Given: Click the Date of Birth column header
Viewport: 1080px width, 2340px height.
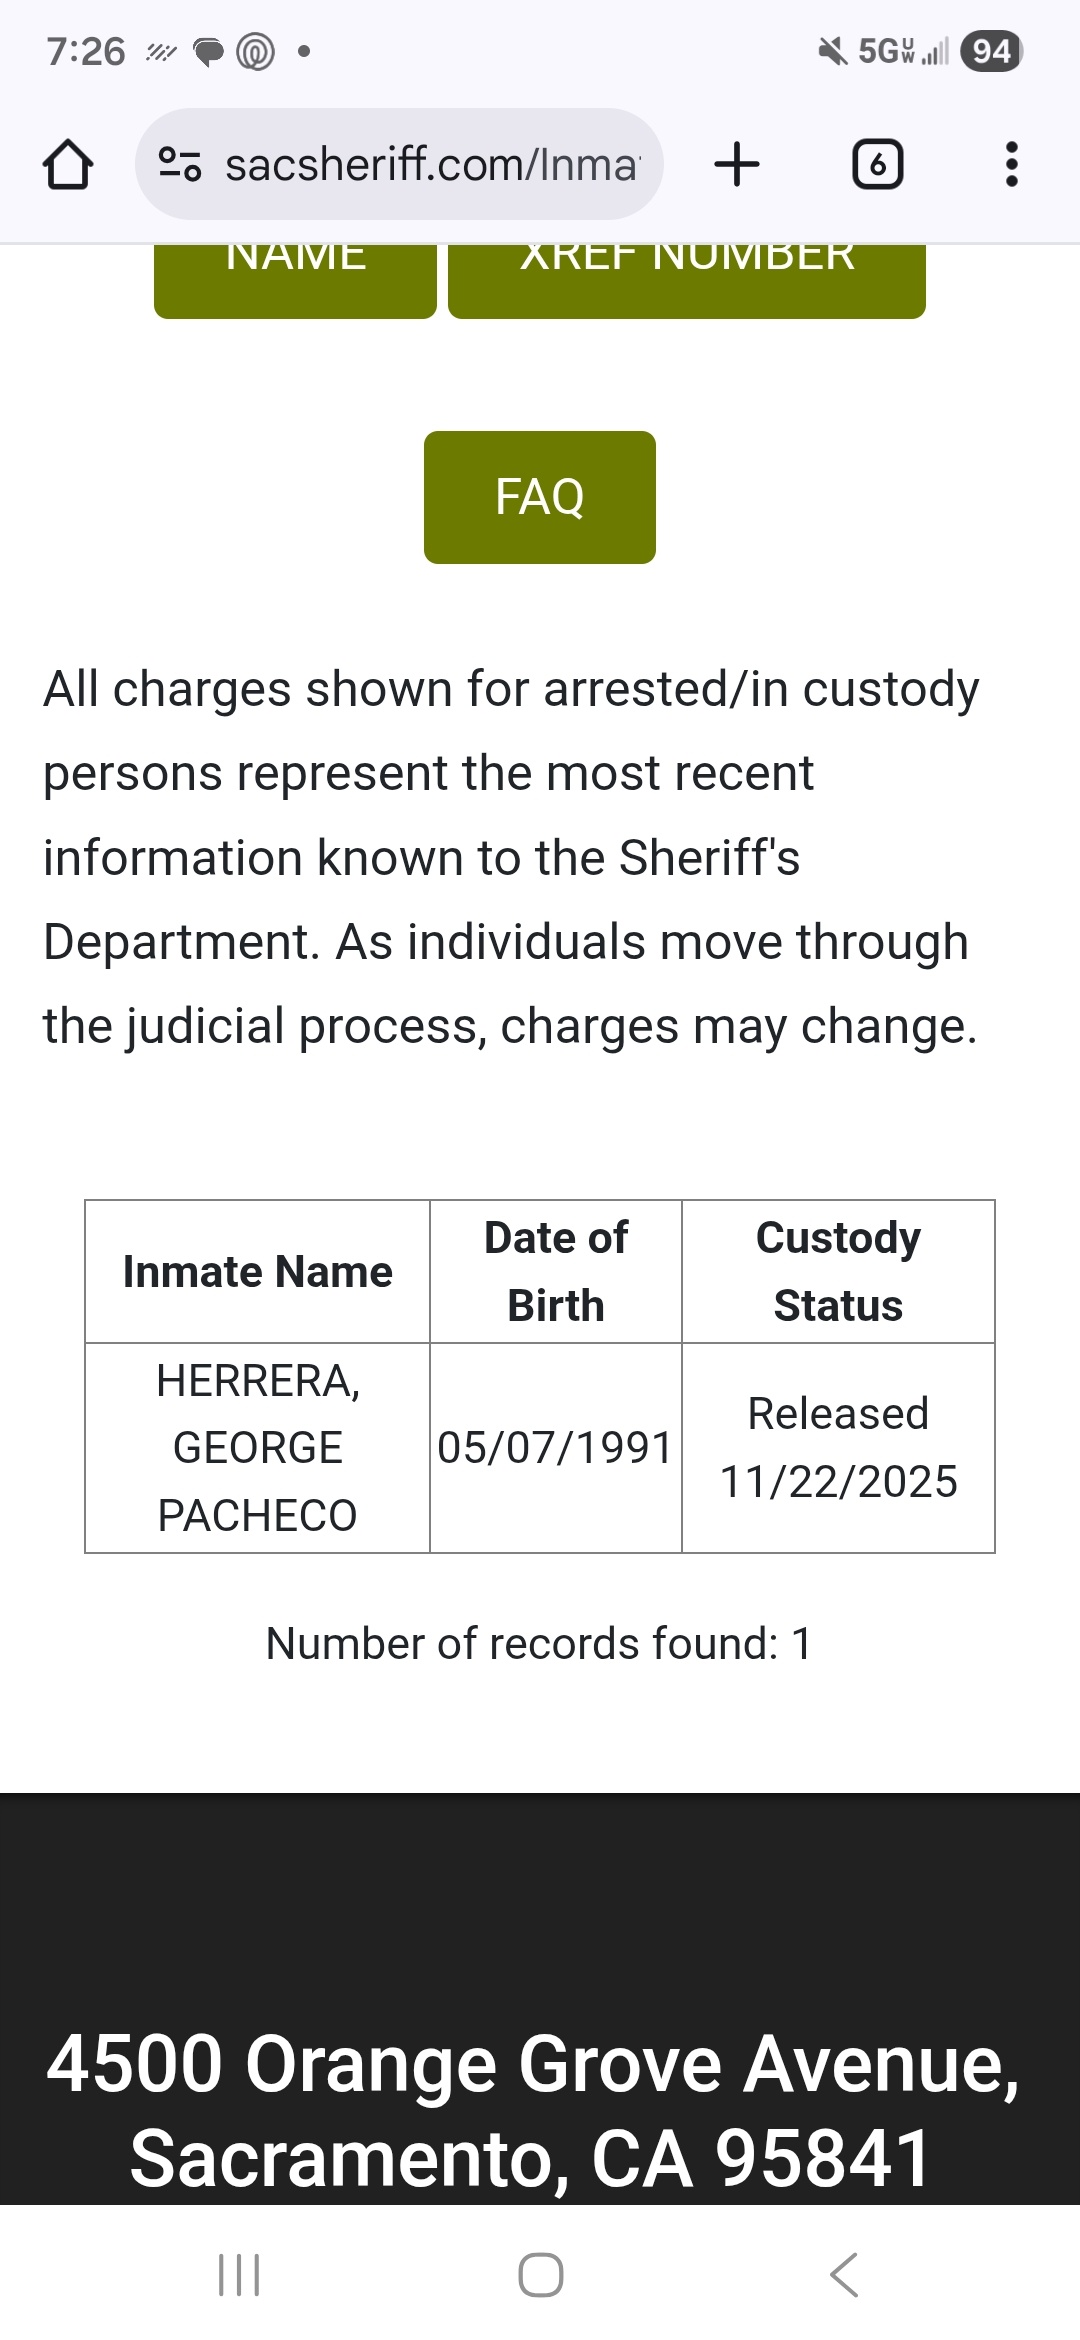Looking at the screenshot, I should tap(556, 1272).
